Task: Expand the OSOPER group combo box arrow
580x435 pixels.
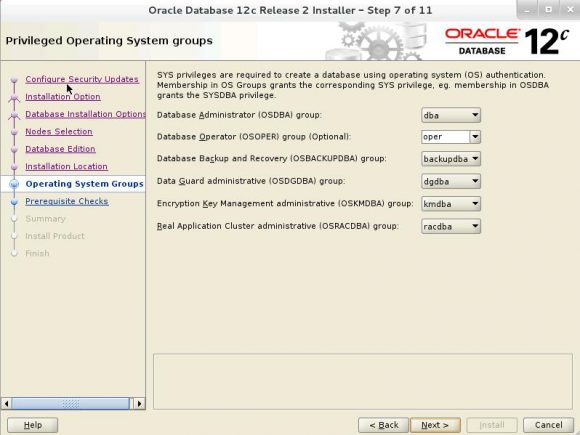Action: click(475, 137)
